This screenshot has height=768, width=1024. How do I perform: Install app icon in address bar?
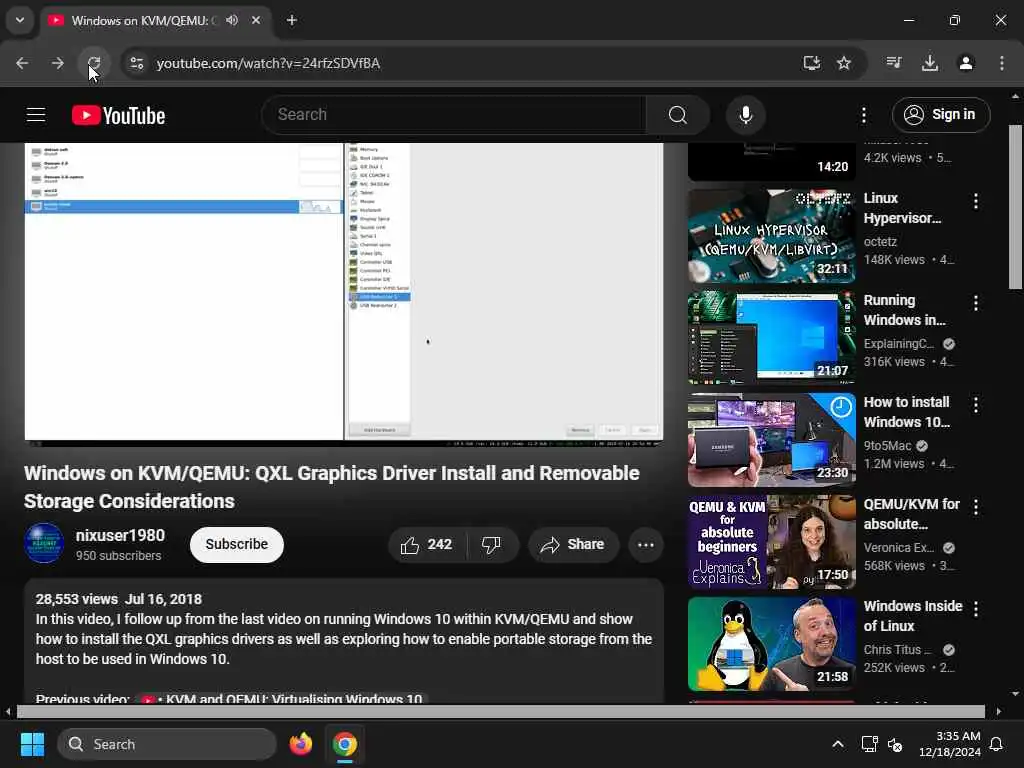(x=812, y=63)
